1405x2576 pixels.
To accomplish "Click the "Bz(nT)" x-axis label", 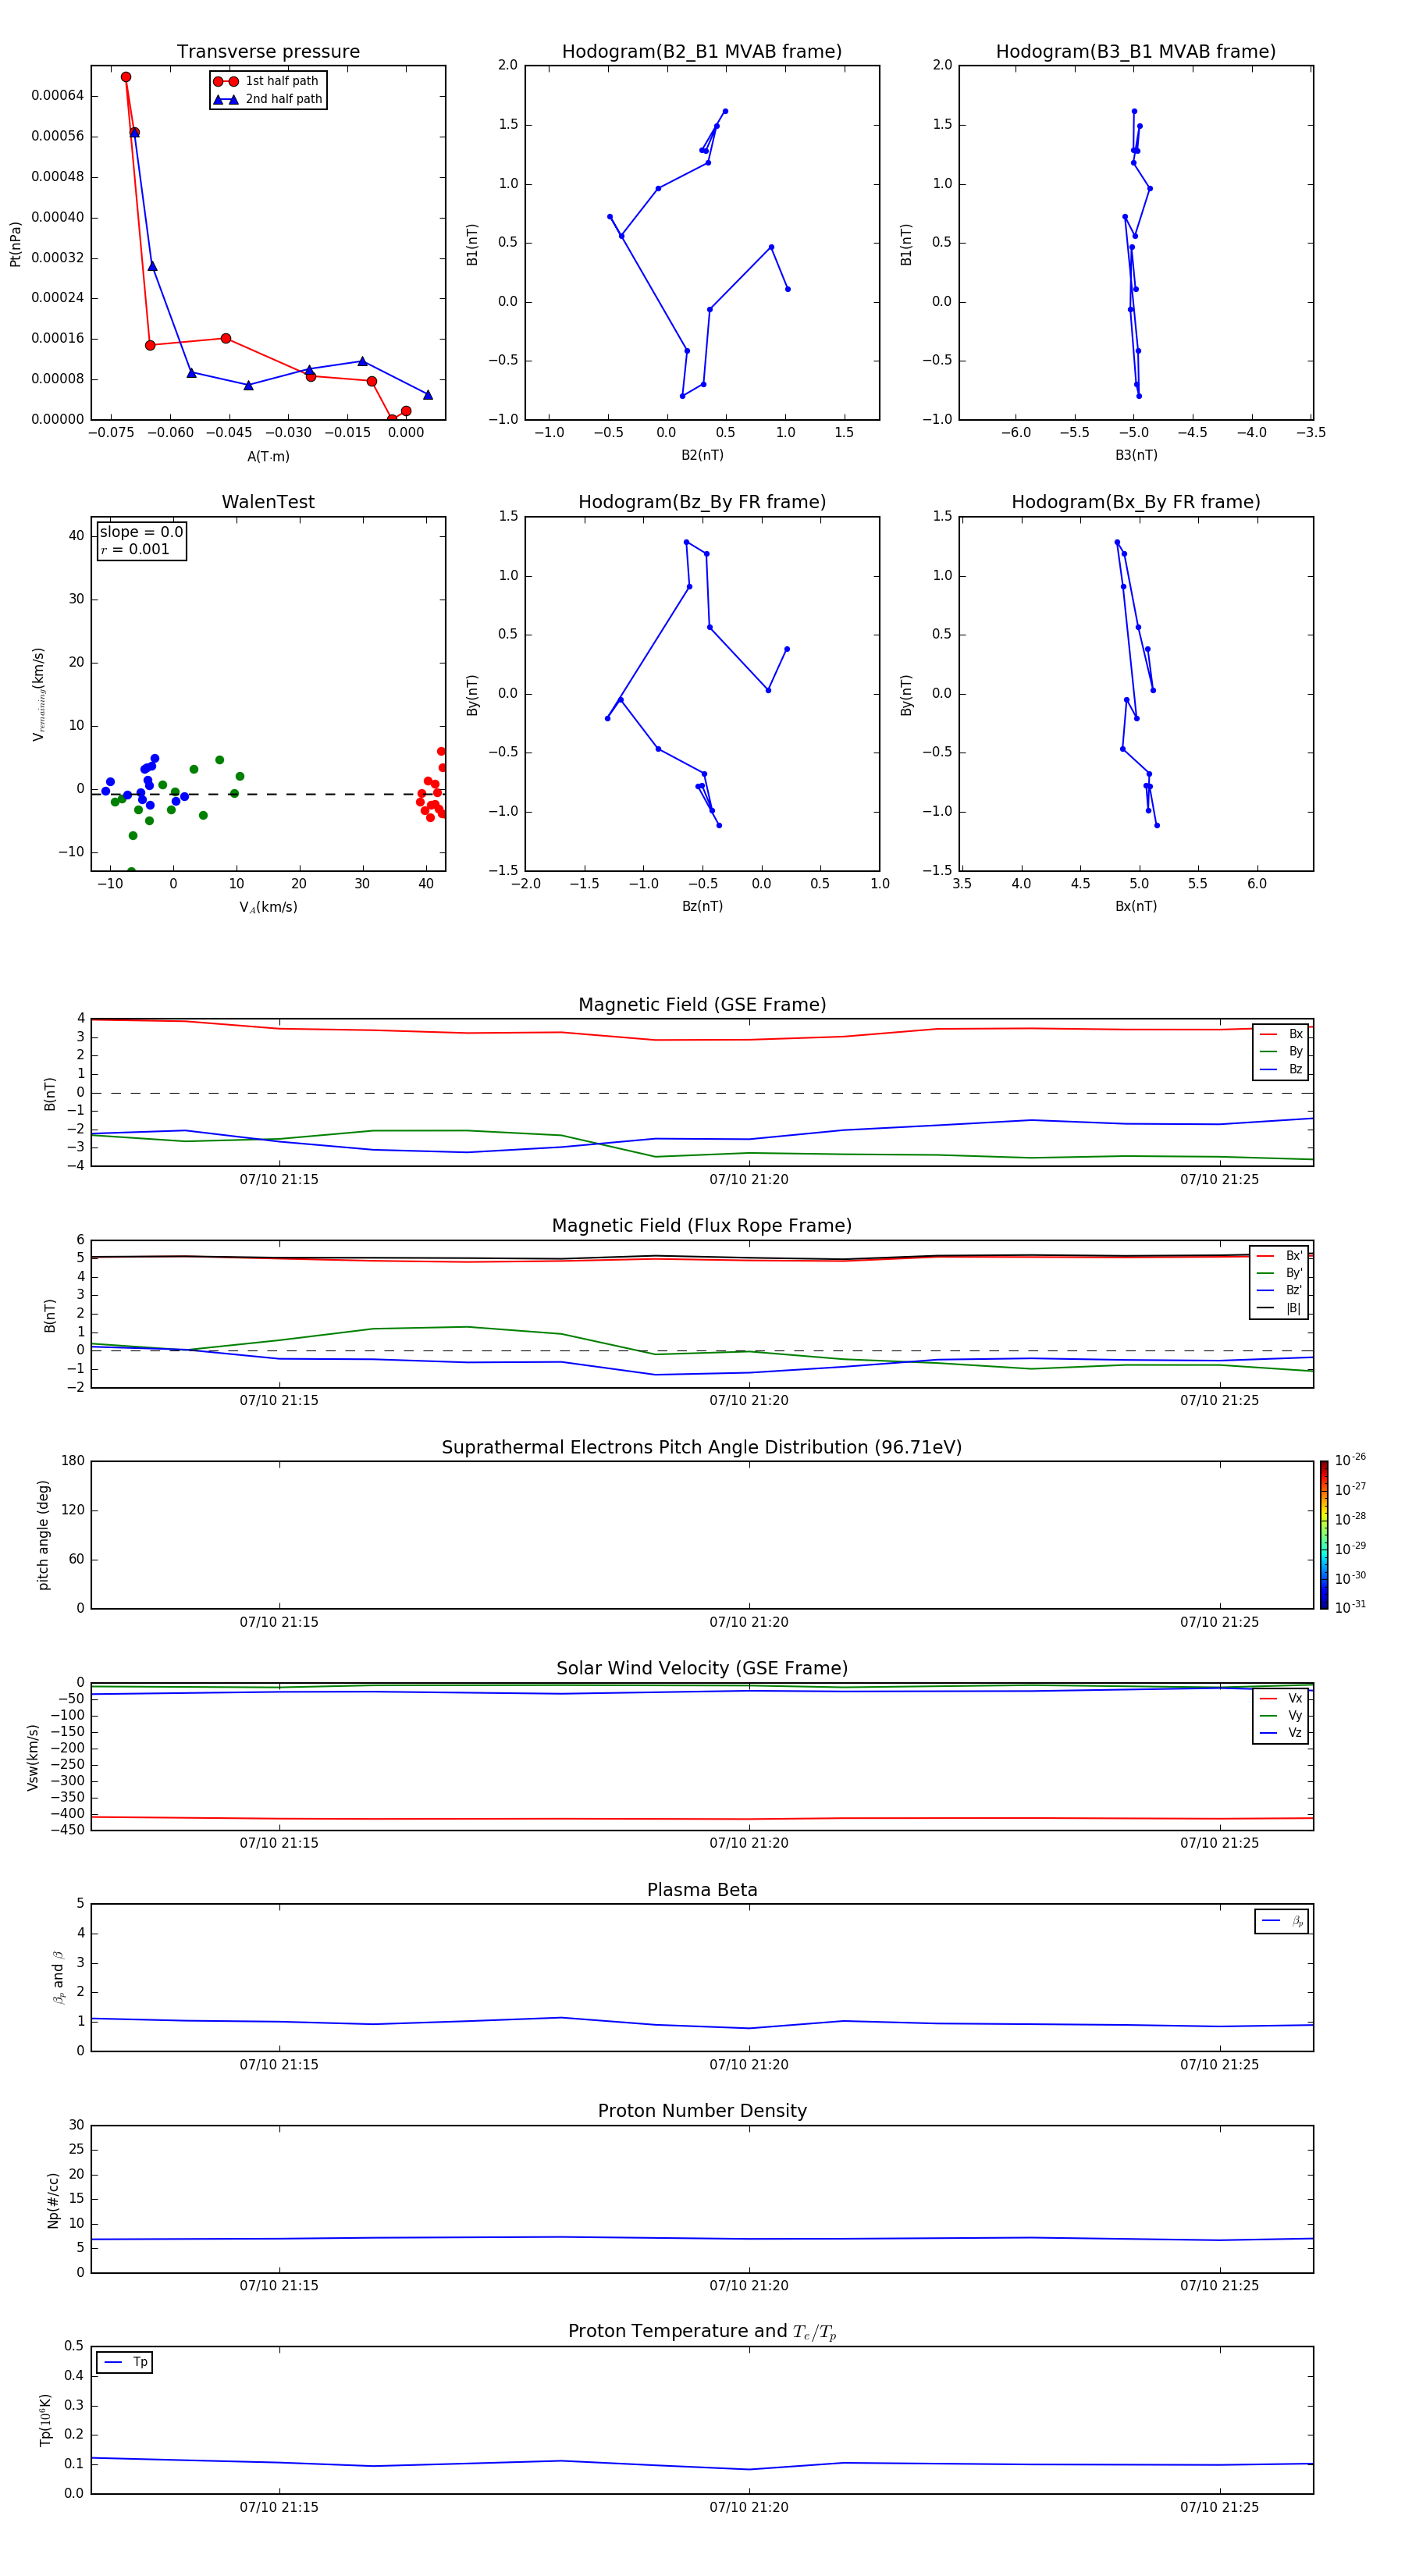I will point(702,906).
